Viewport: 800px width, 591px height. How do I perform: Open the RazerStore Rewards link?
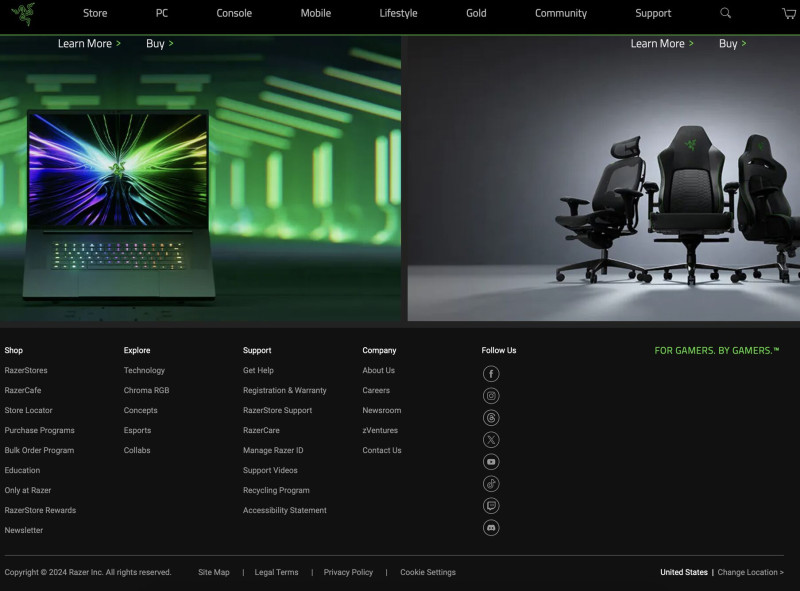tap(40, 510)
